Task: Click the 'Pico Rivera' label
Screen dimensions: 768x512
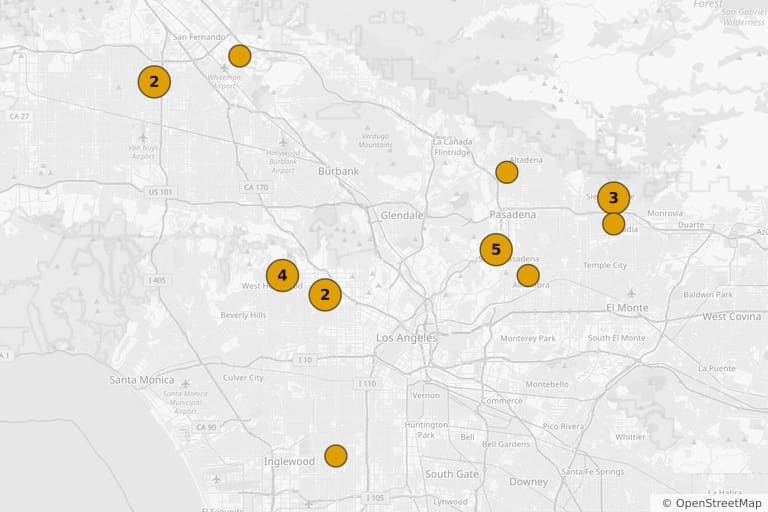Action: coord(563,426)
